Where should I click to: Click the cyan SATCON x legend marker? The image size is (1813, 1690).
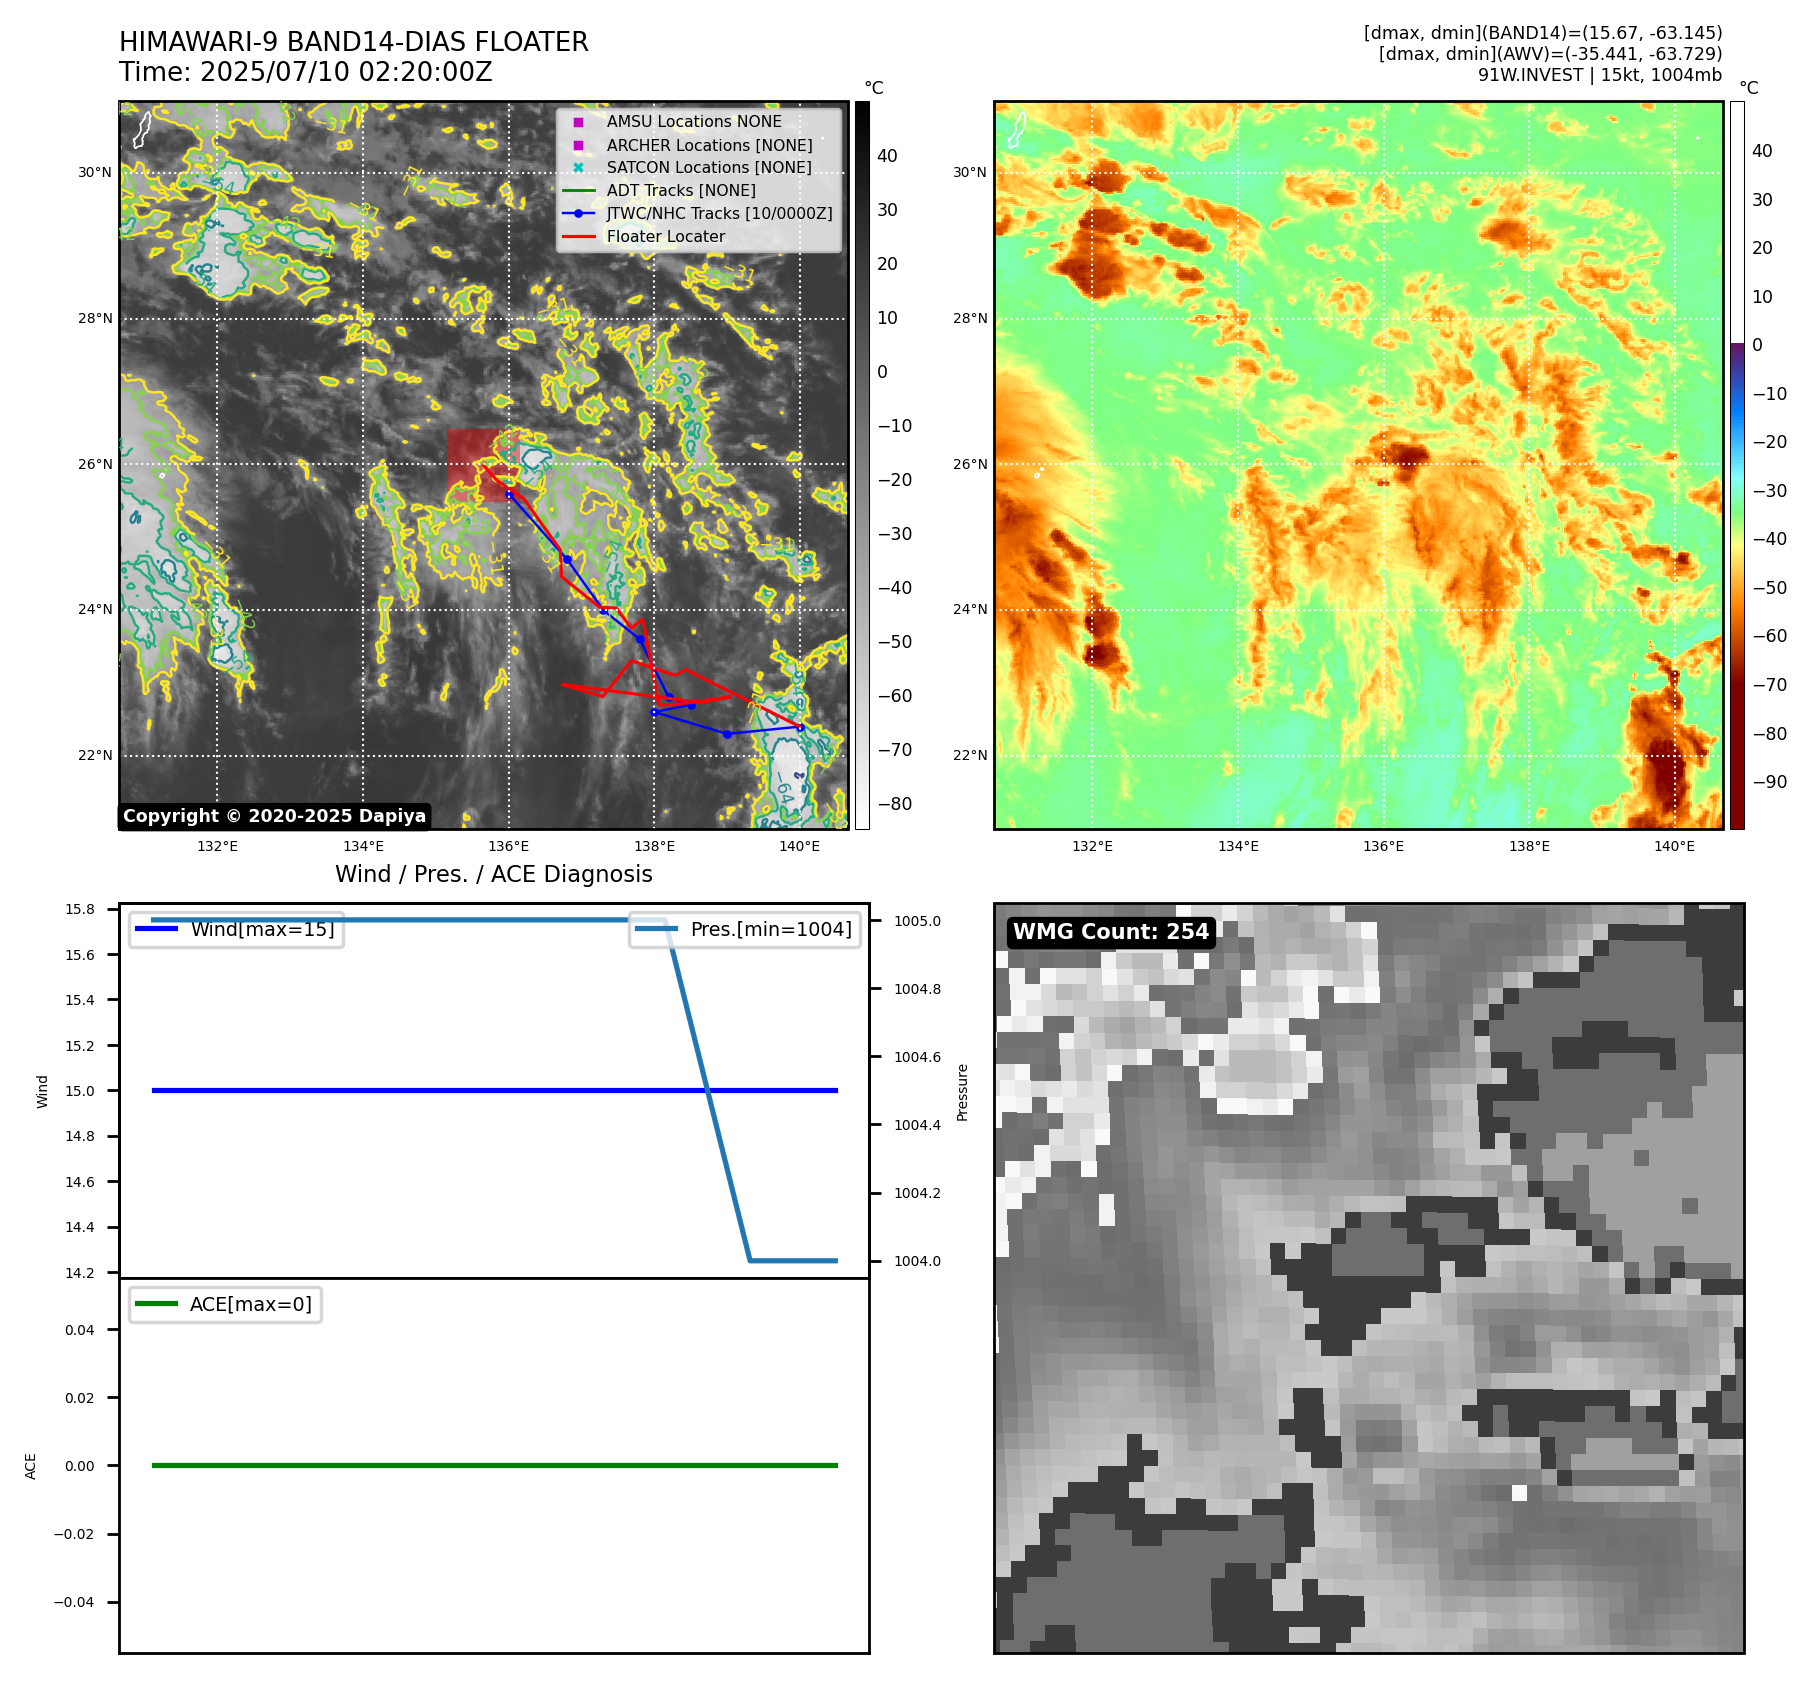578,168
